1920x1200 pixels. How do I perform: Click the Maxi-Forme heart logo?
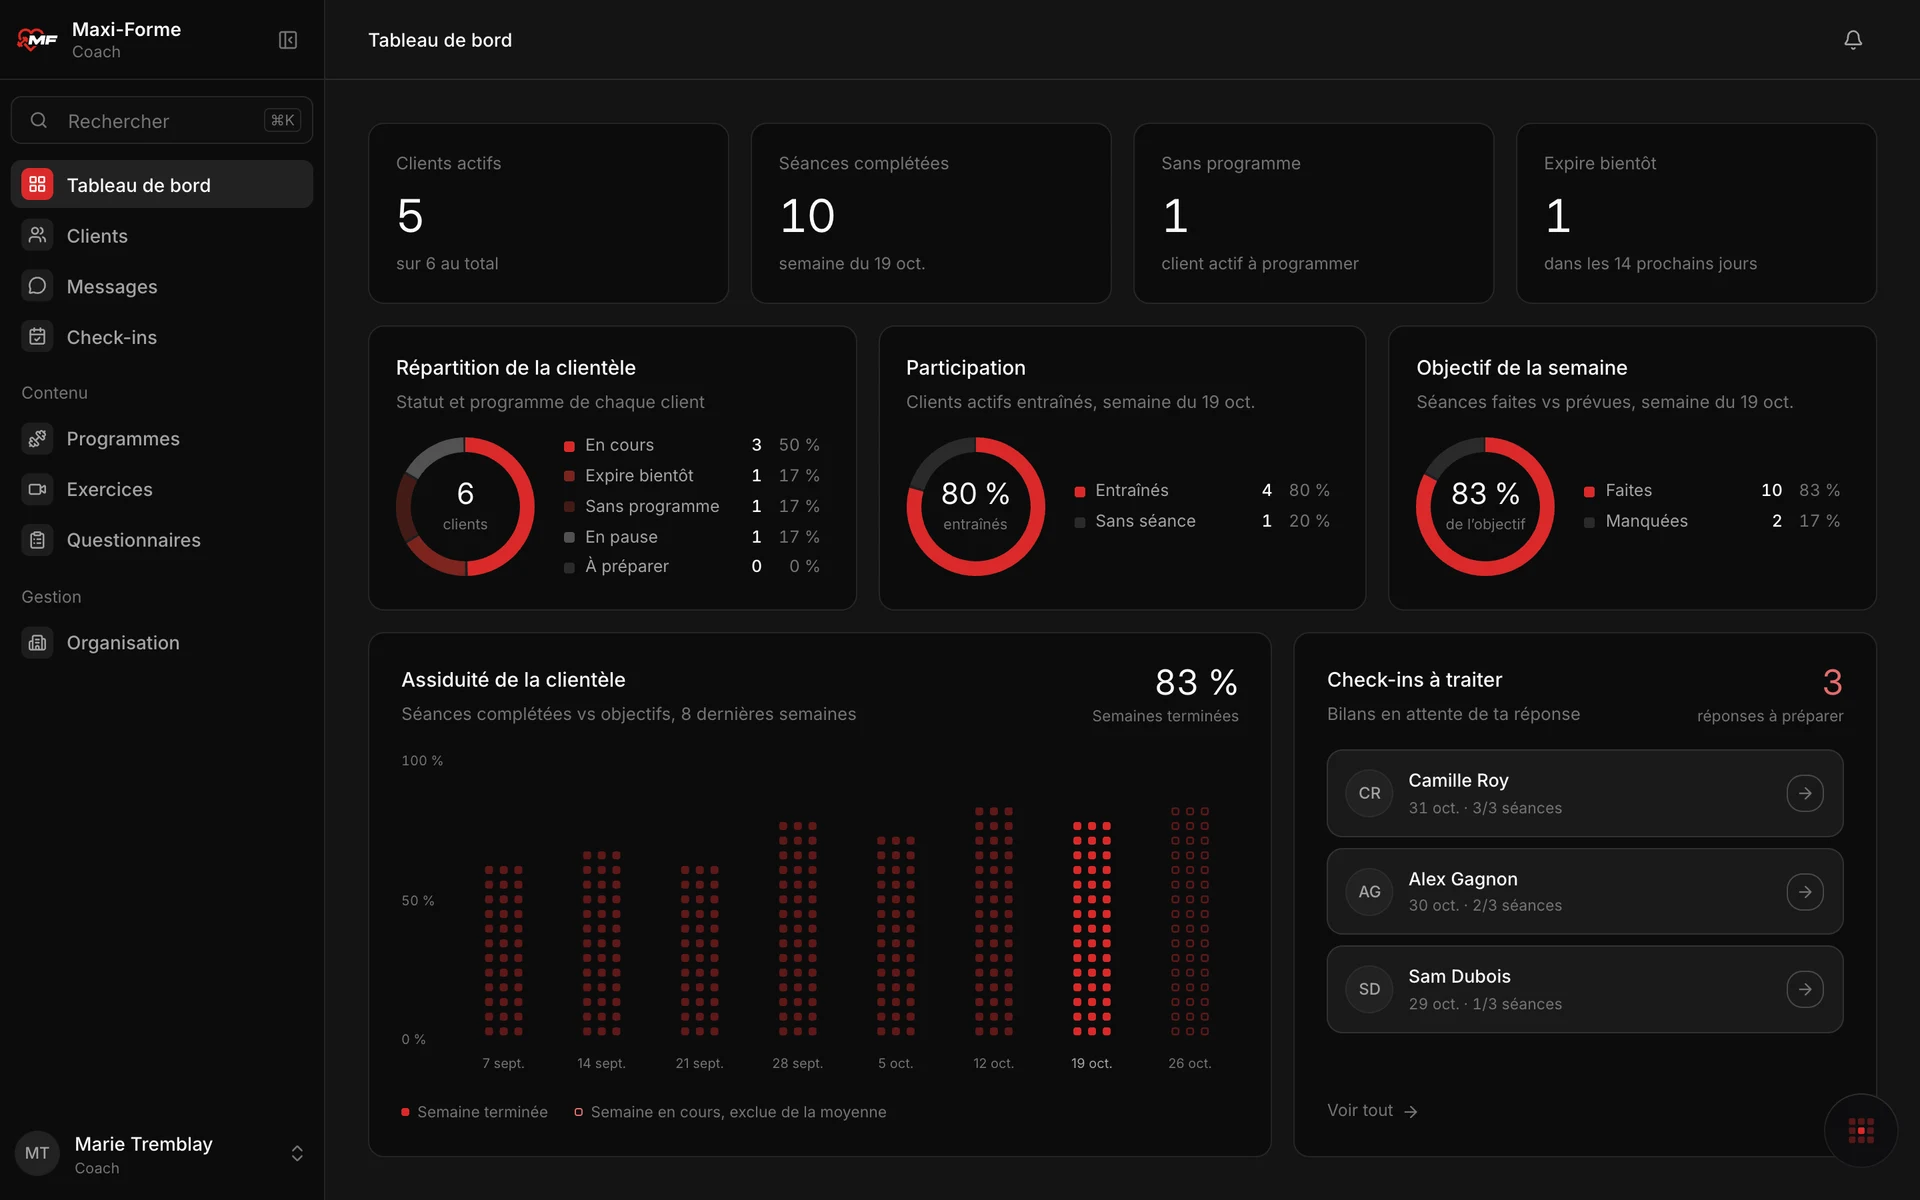pos(37,40)
